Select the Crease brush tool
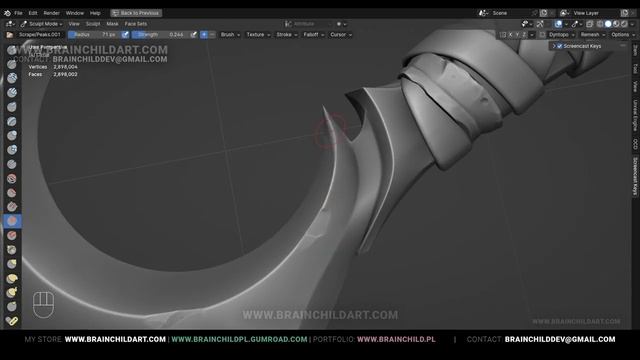This screenshot has height=360, width=640. tap(12, 164)
